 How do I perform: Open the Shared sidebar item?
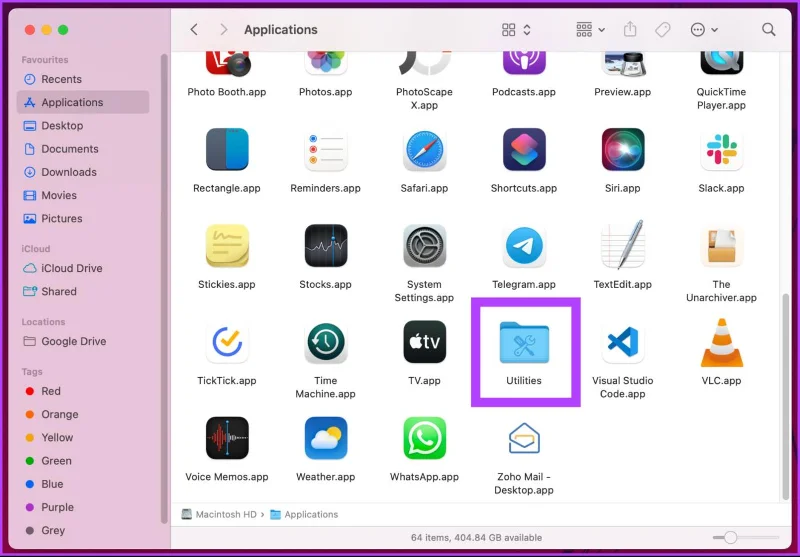click(83, 291)
